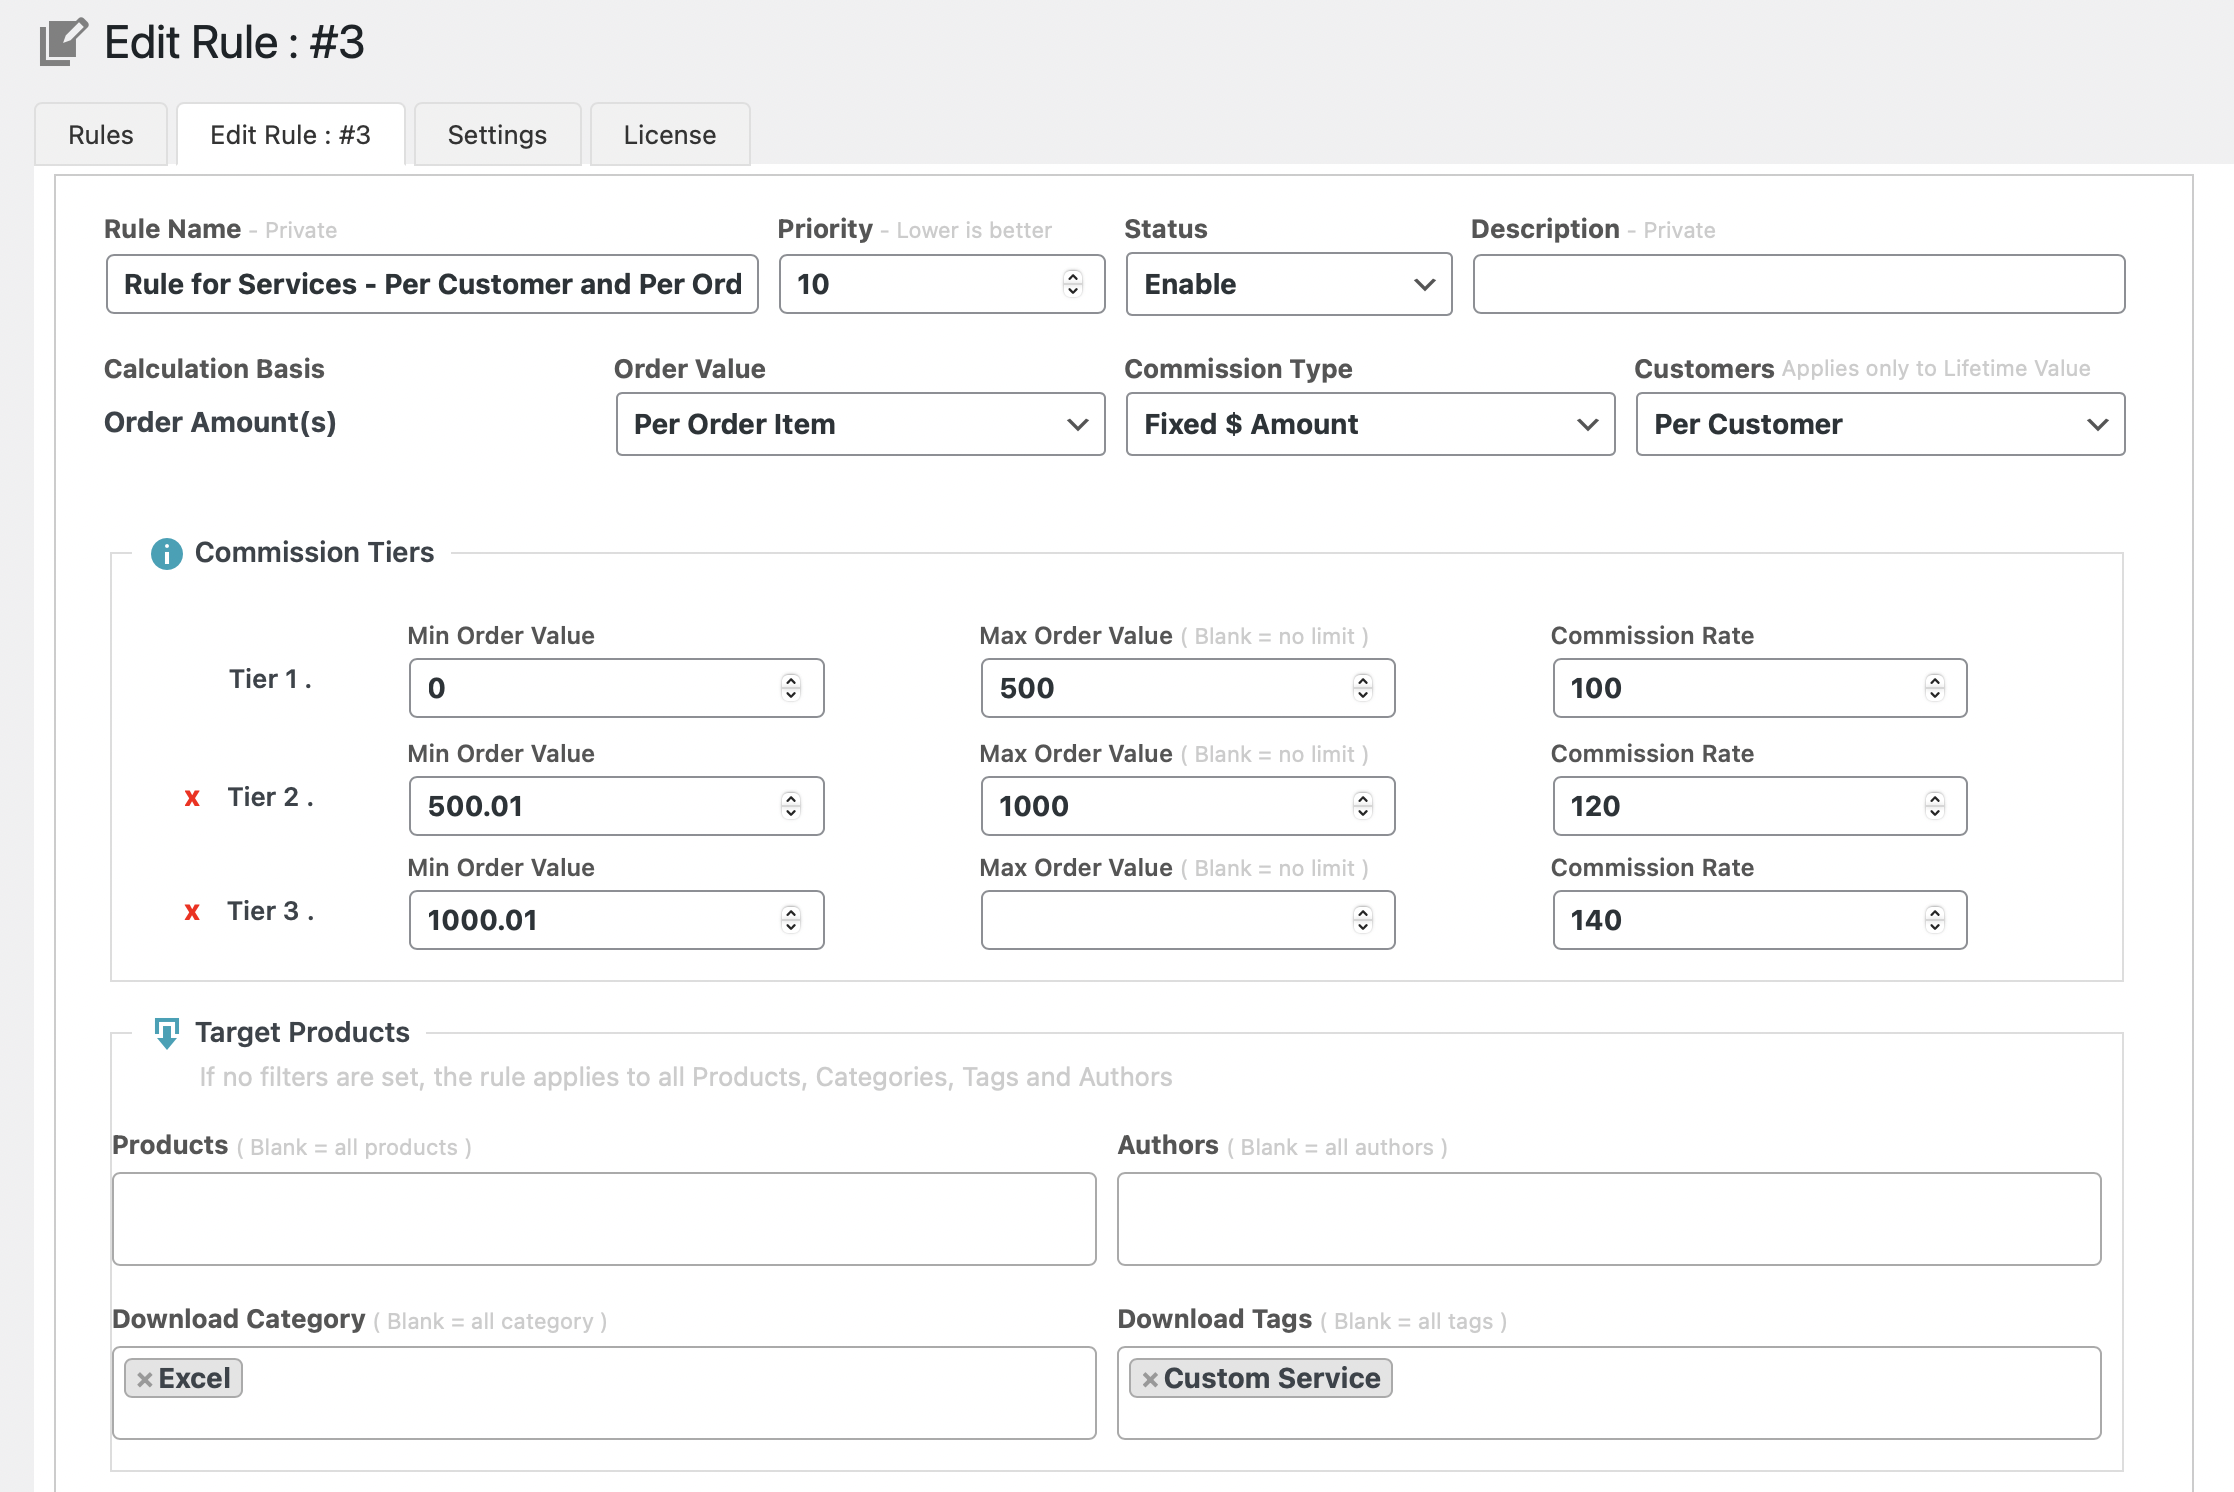Open Customers dropdown set to Per Customer

coord(1880,424)
